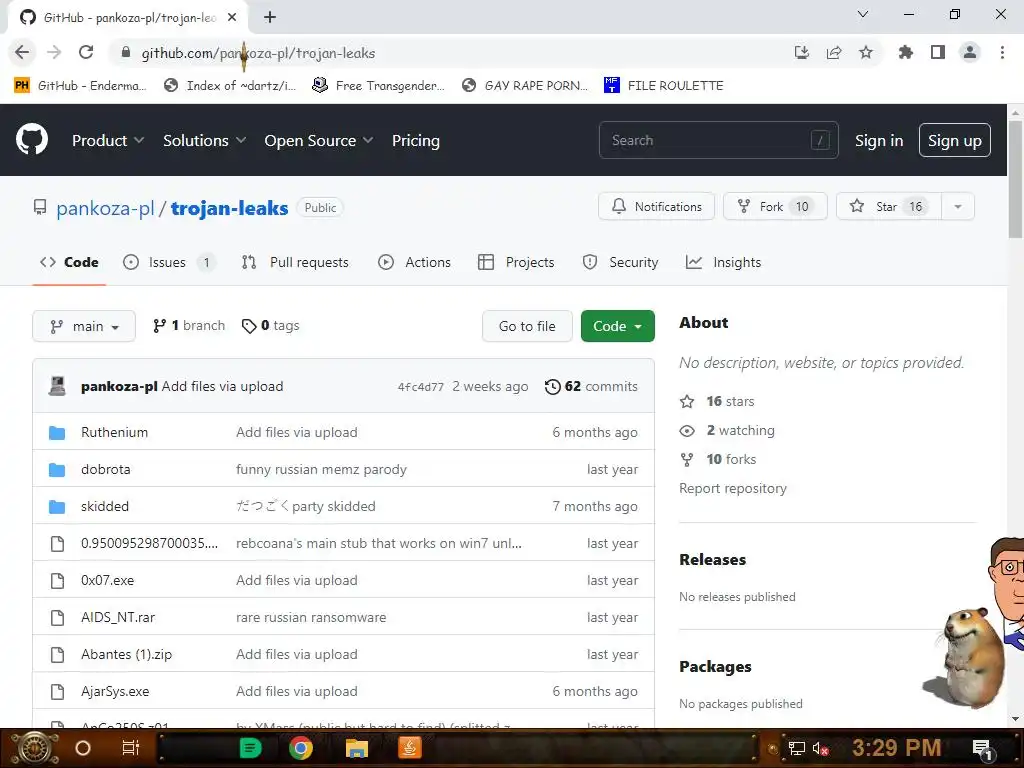Click the Go to file button
1024x768 pixels.
pos(527,326)
